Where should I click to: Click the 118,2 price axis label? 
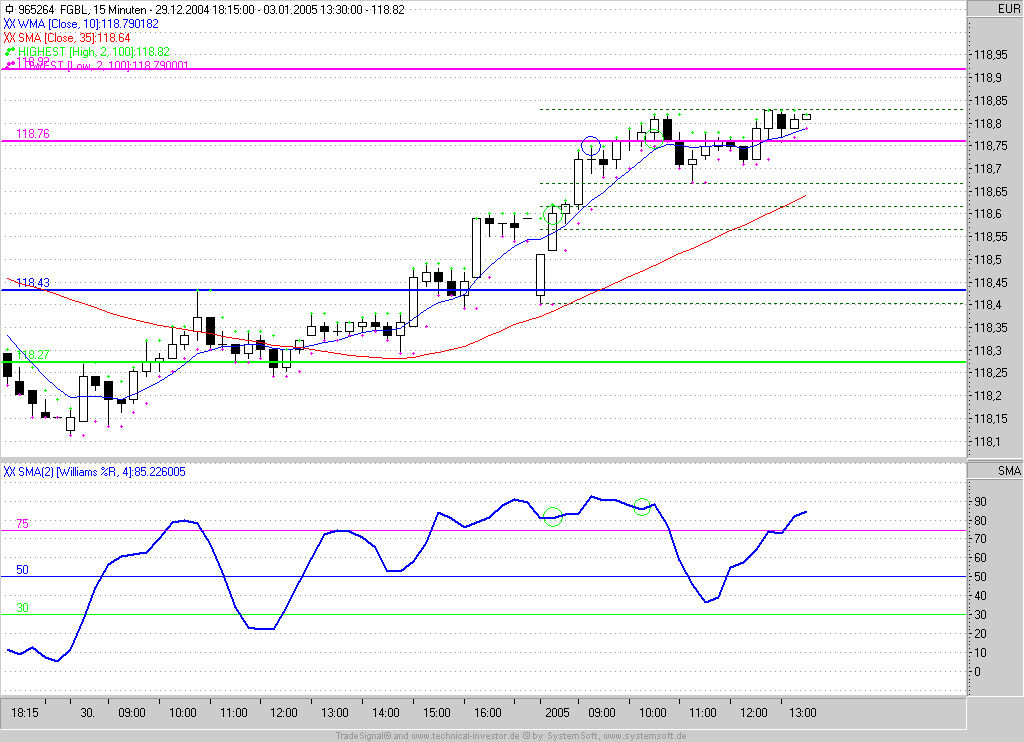point(987,395)
